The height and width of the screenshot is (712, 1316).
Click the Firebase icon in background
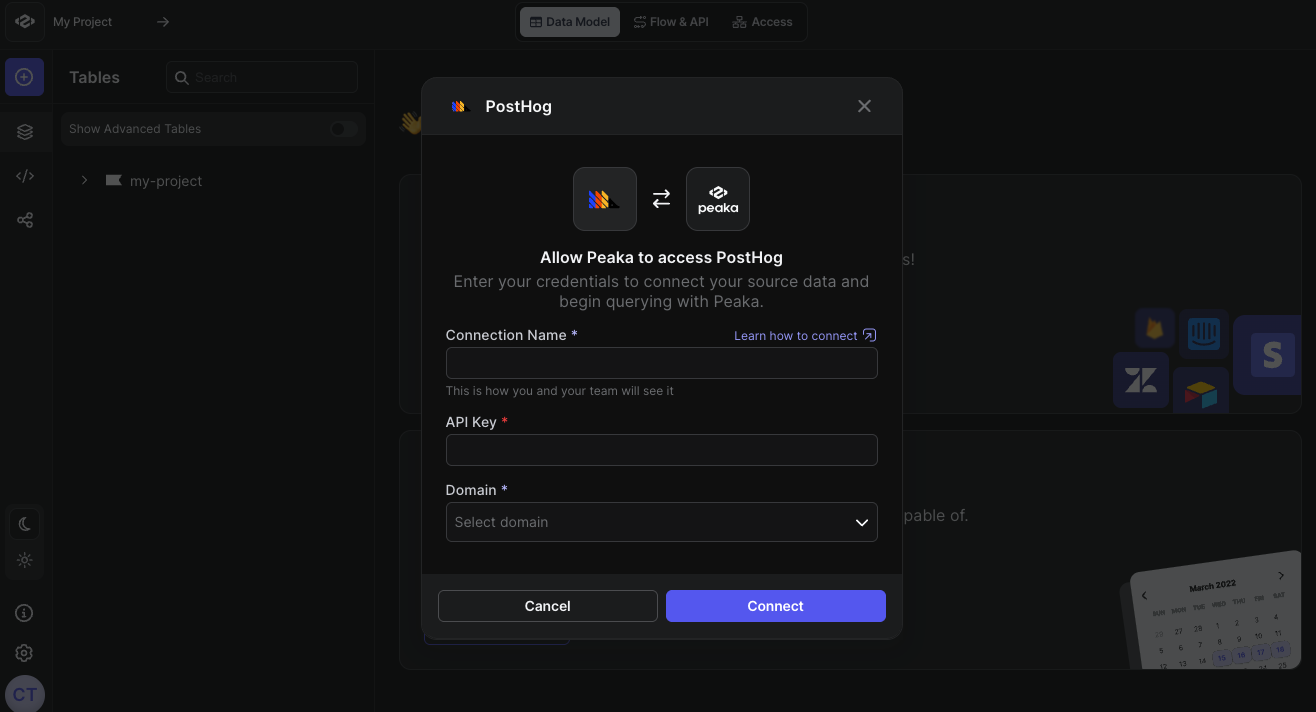tap(1155, 328)
